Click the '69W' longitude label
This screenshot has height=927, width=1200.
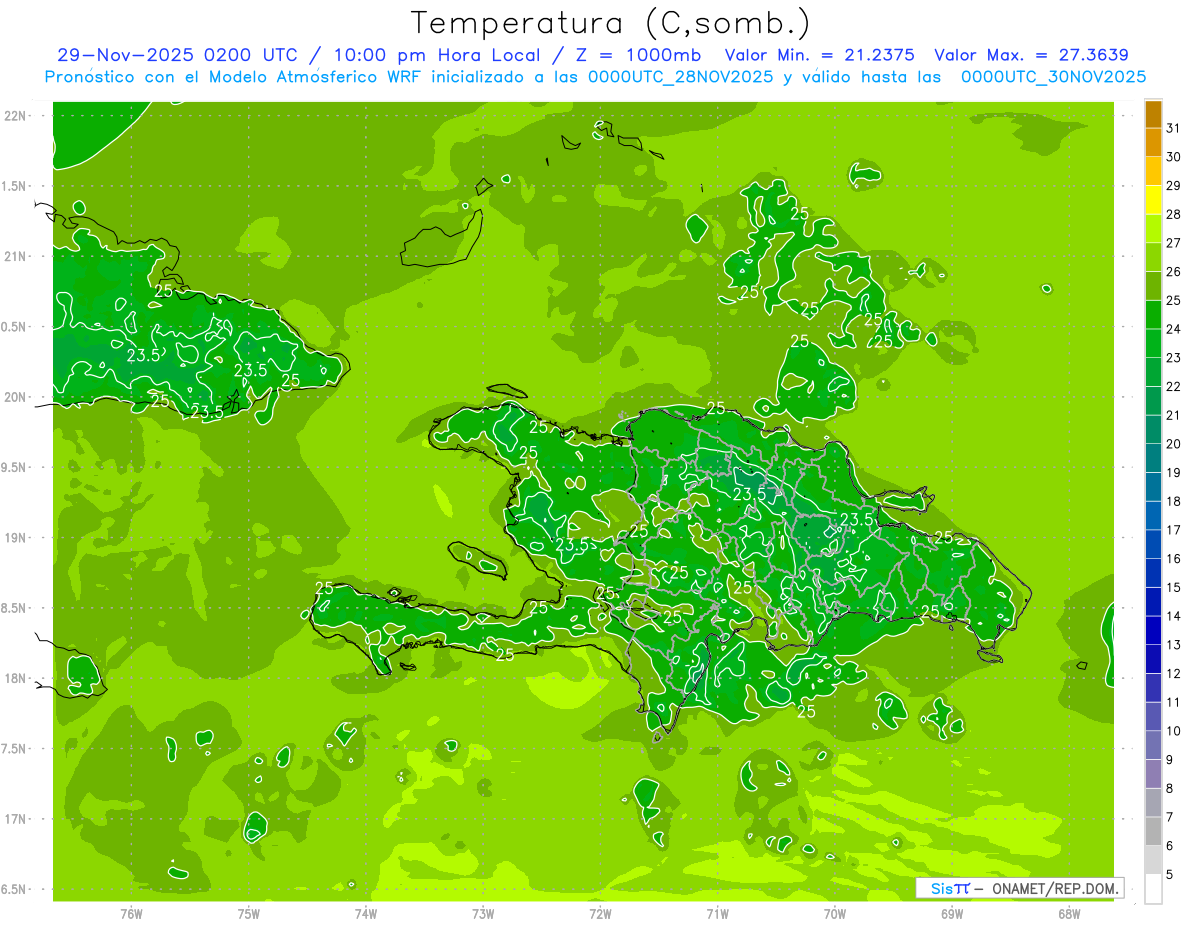click(x=952, y=914)
